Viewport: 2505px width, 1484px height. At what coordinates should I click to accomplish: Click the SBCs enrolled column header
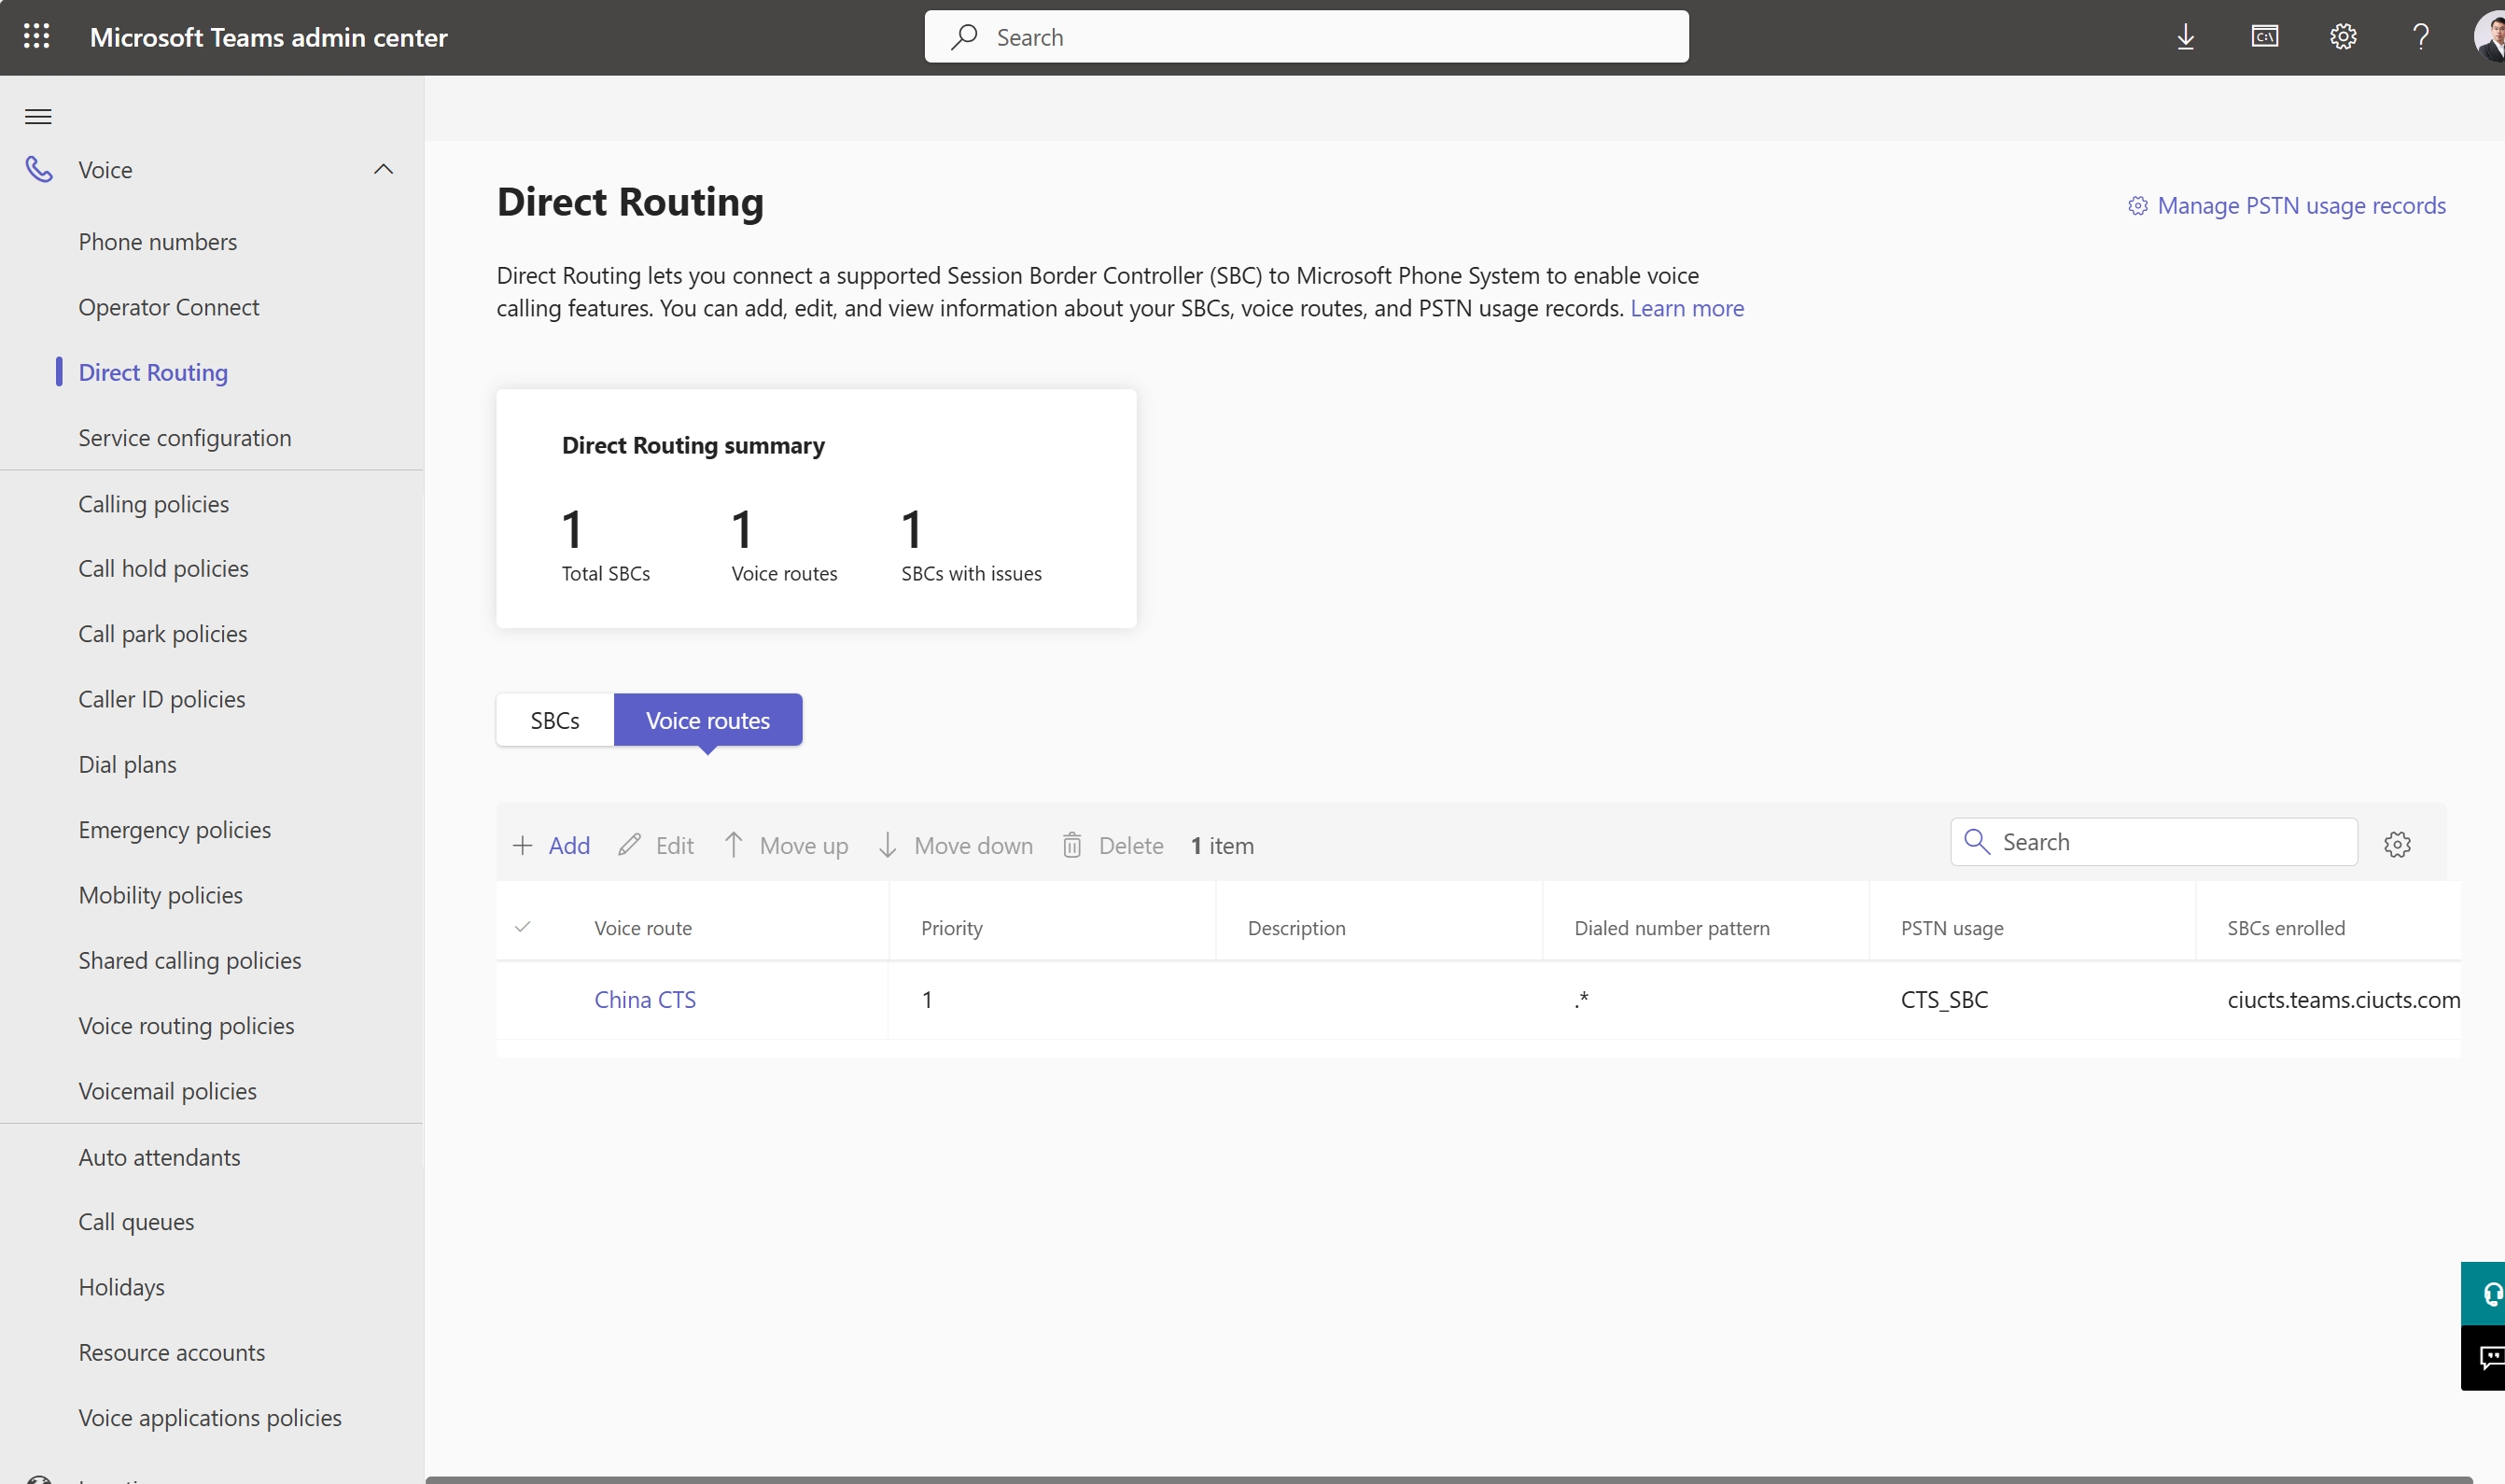2285,928
